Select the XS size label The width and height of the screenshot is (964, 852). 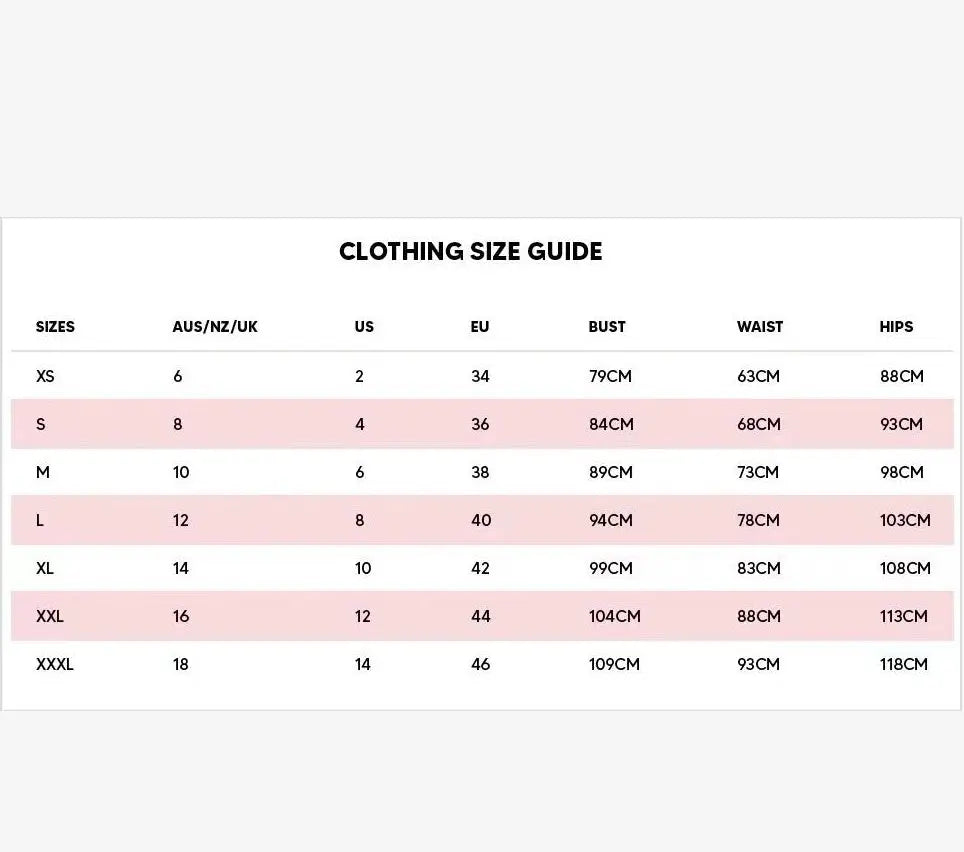click(45, 377)
